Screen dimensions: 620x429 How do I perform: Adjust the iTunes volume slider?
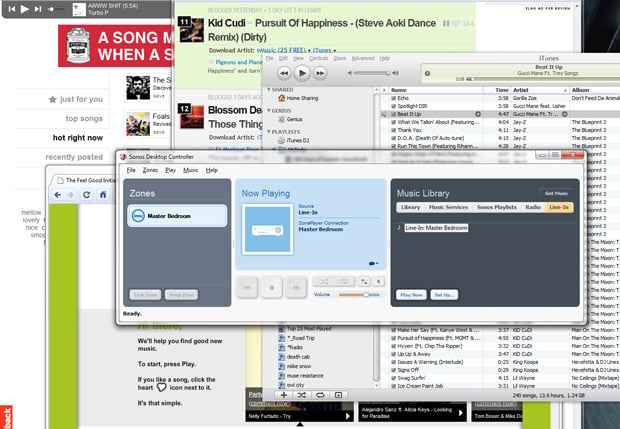372,73
